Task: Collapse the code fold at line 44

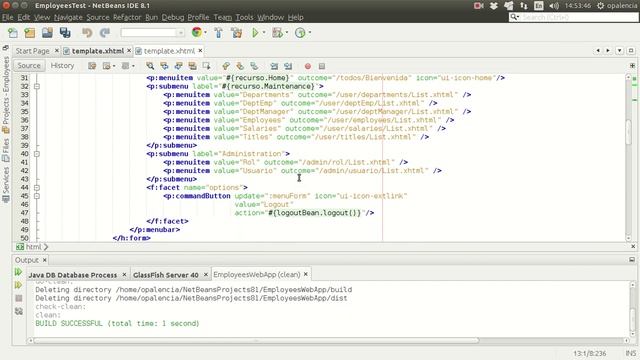Action: point(37,188)
